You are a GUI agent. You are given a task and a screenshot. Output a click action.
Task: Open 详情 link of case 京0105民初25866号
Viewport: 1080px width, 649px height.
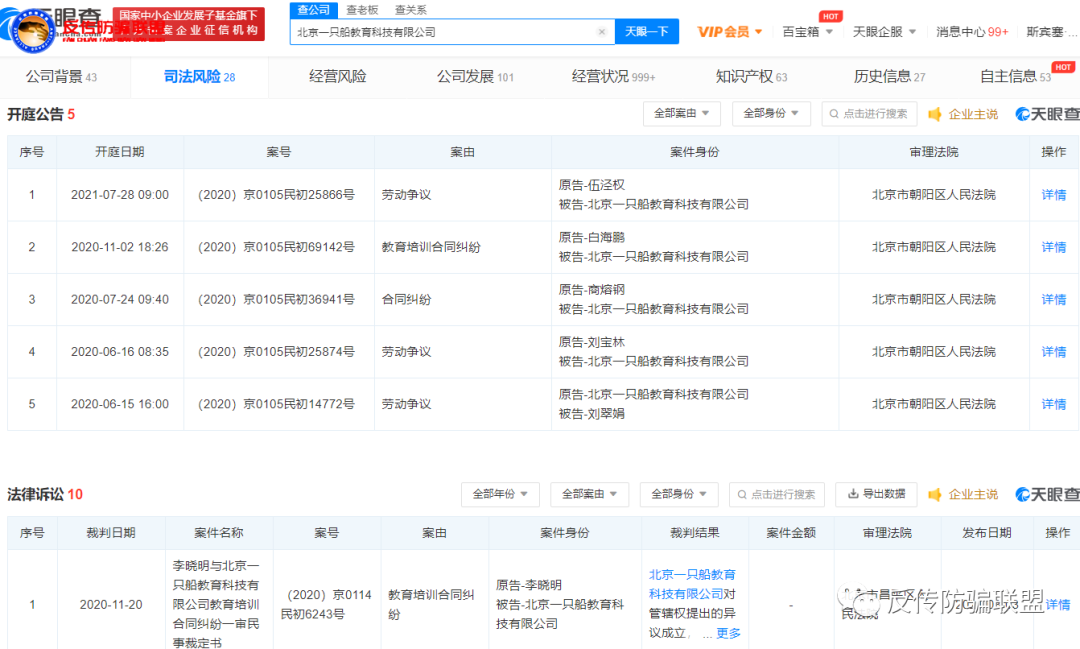(1052, 195)
